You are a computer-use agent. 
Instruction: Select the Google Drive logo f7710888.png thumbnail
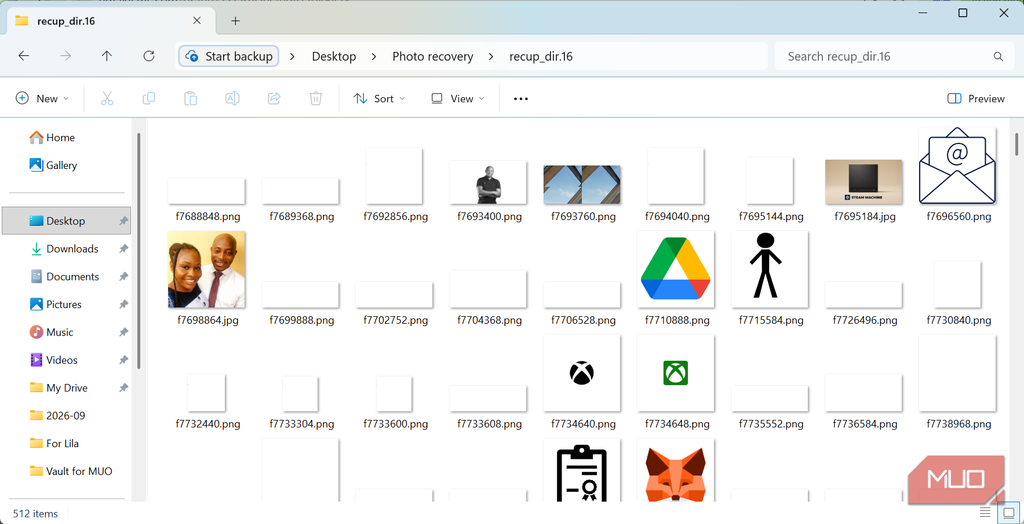676,269
